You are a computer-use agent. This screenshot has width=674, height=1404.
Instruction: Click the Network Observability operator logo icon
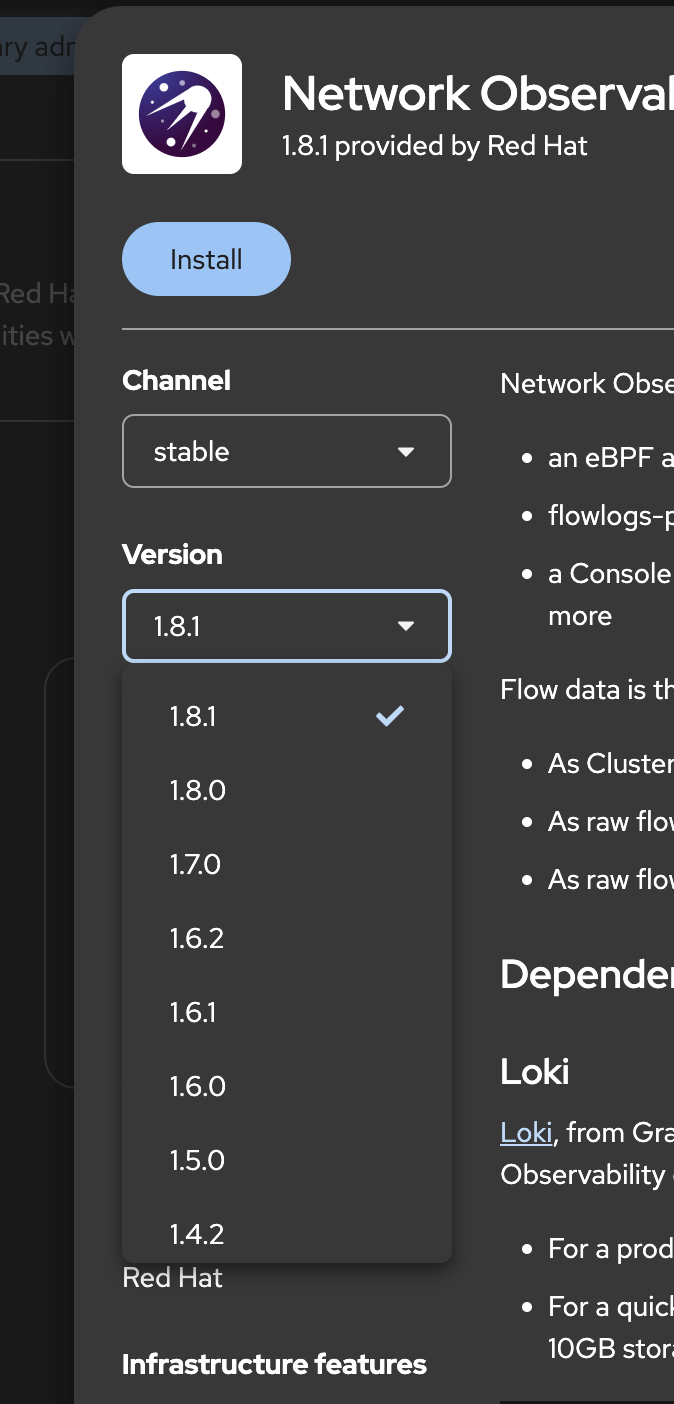click(182, 114)
